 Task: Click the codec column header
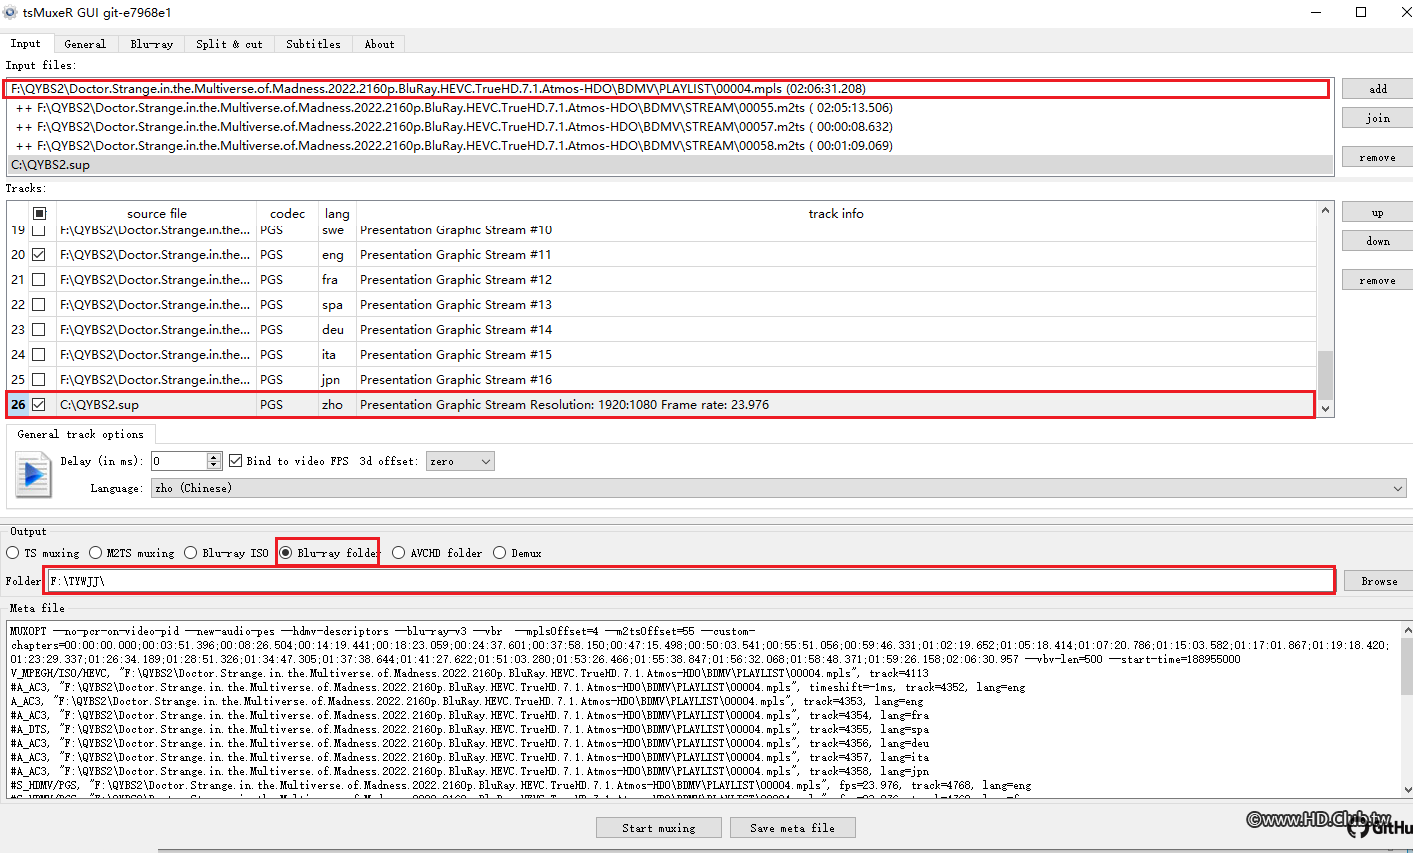[287, 213]
